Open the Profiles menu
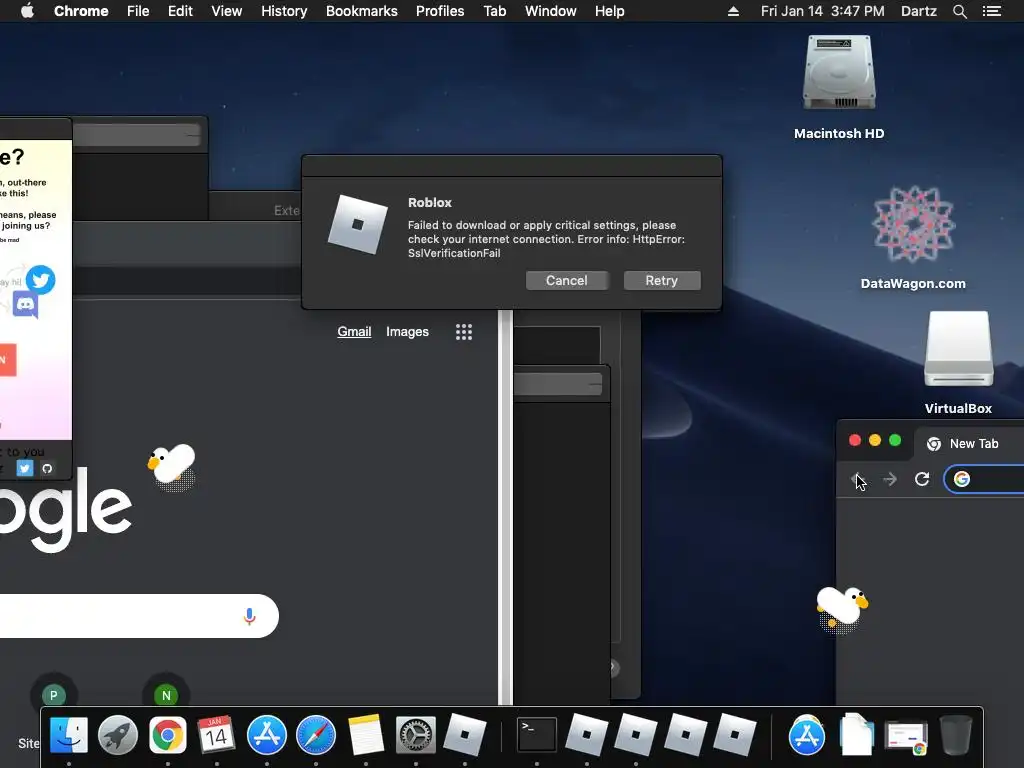 [440, 11]
